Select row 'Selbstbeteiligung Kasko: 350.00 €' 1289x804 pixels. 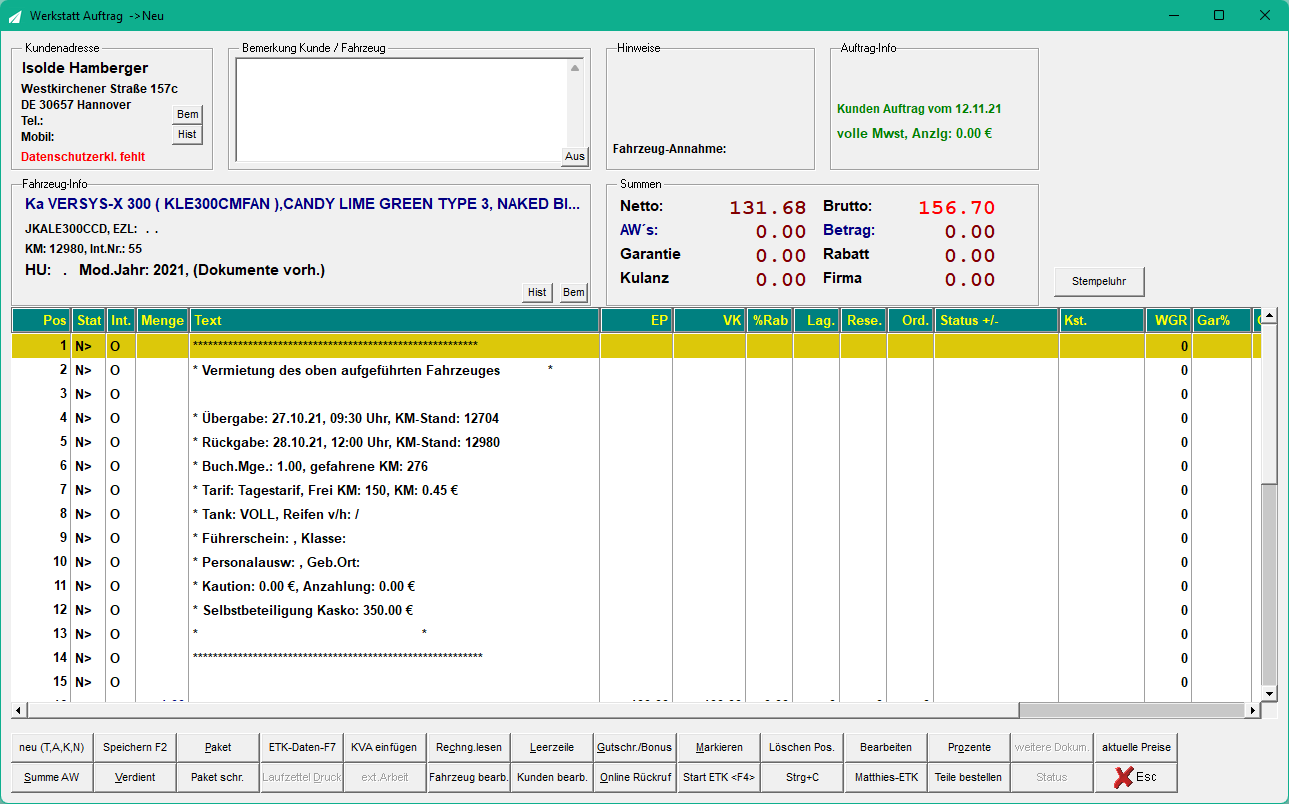(x=636, y=610)
